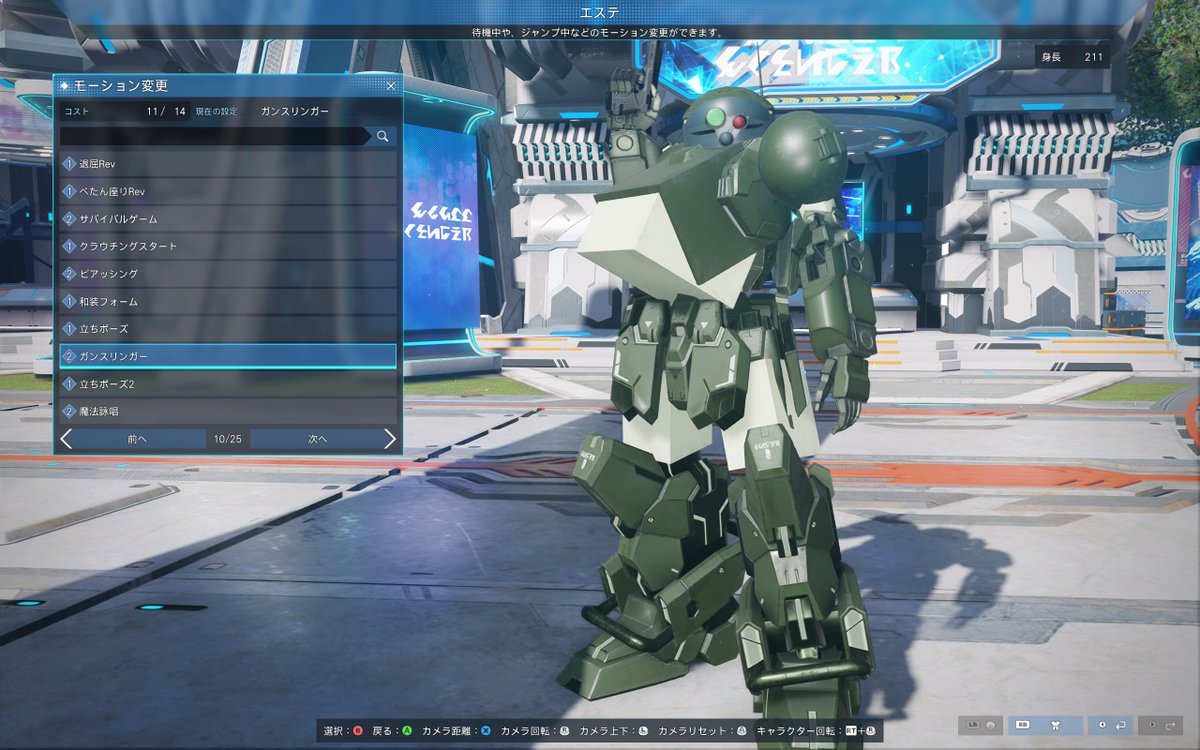Image resolution: width=1200 pixels, height=750 pixels.
Task: Select the ぺたん座りRev motion
Action: tap(228, 191)
